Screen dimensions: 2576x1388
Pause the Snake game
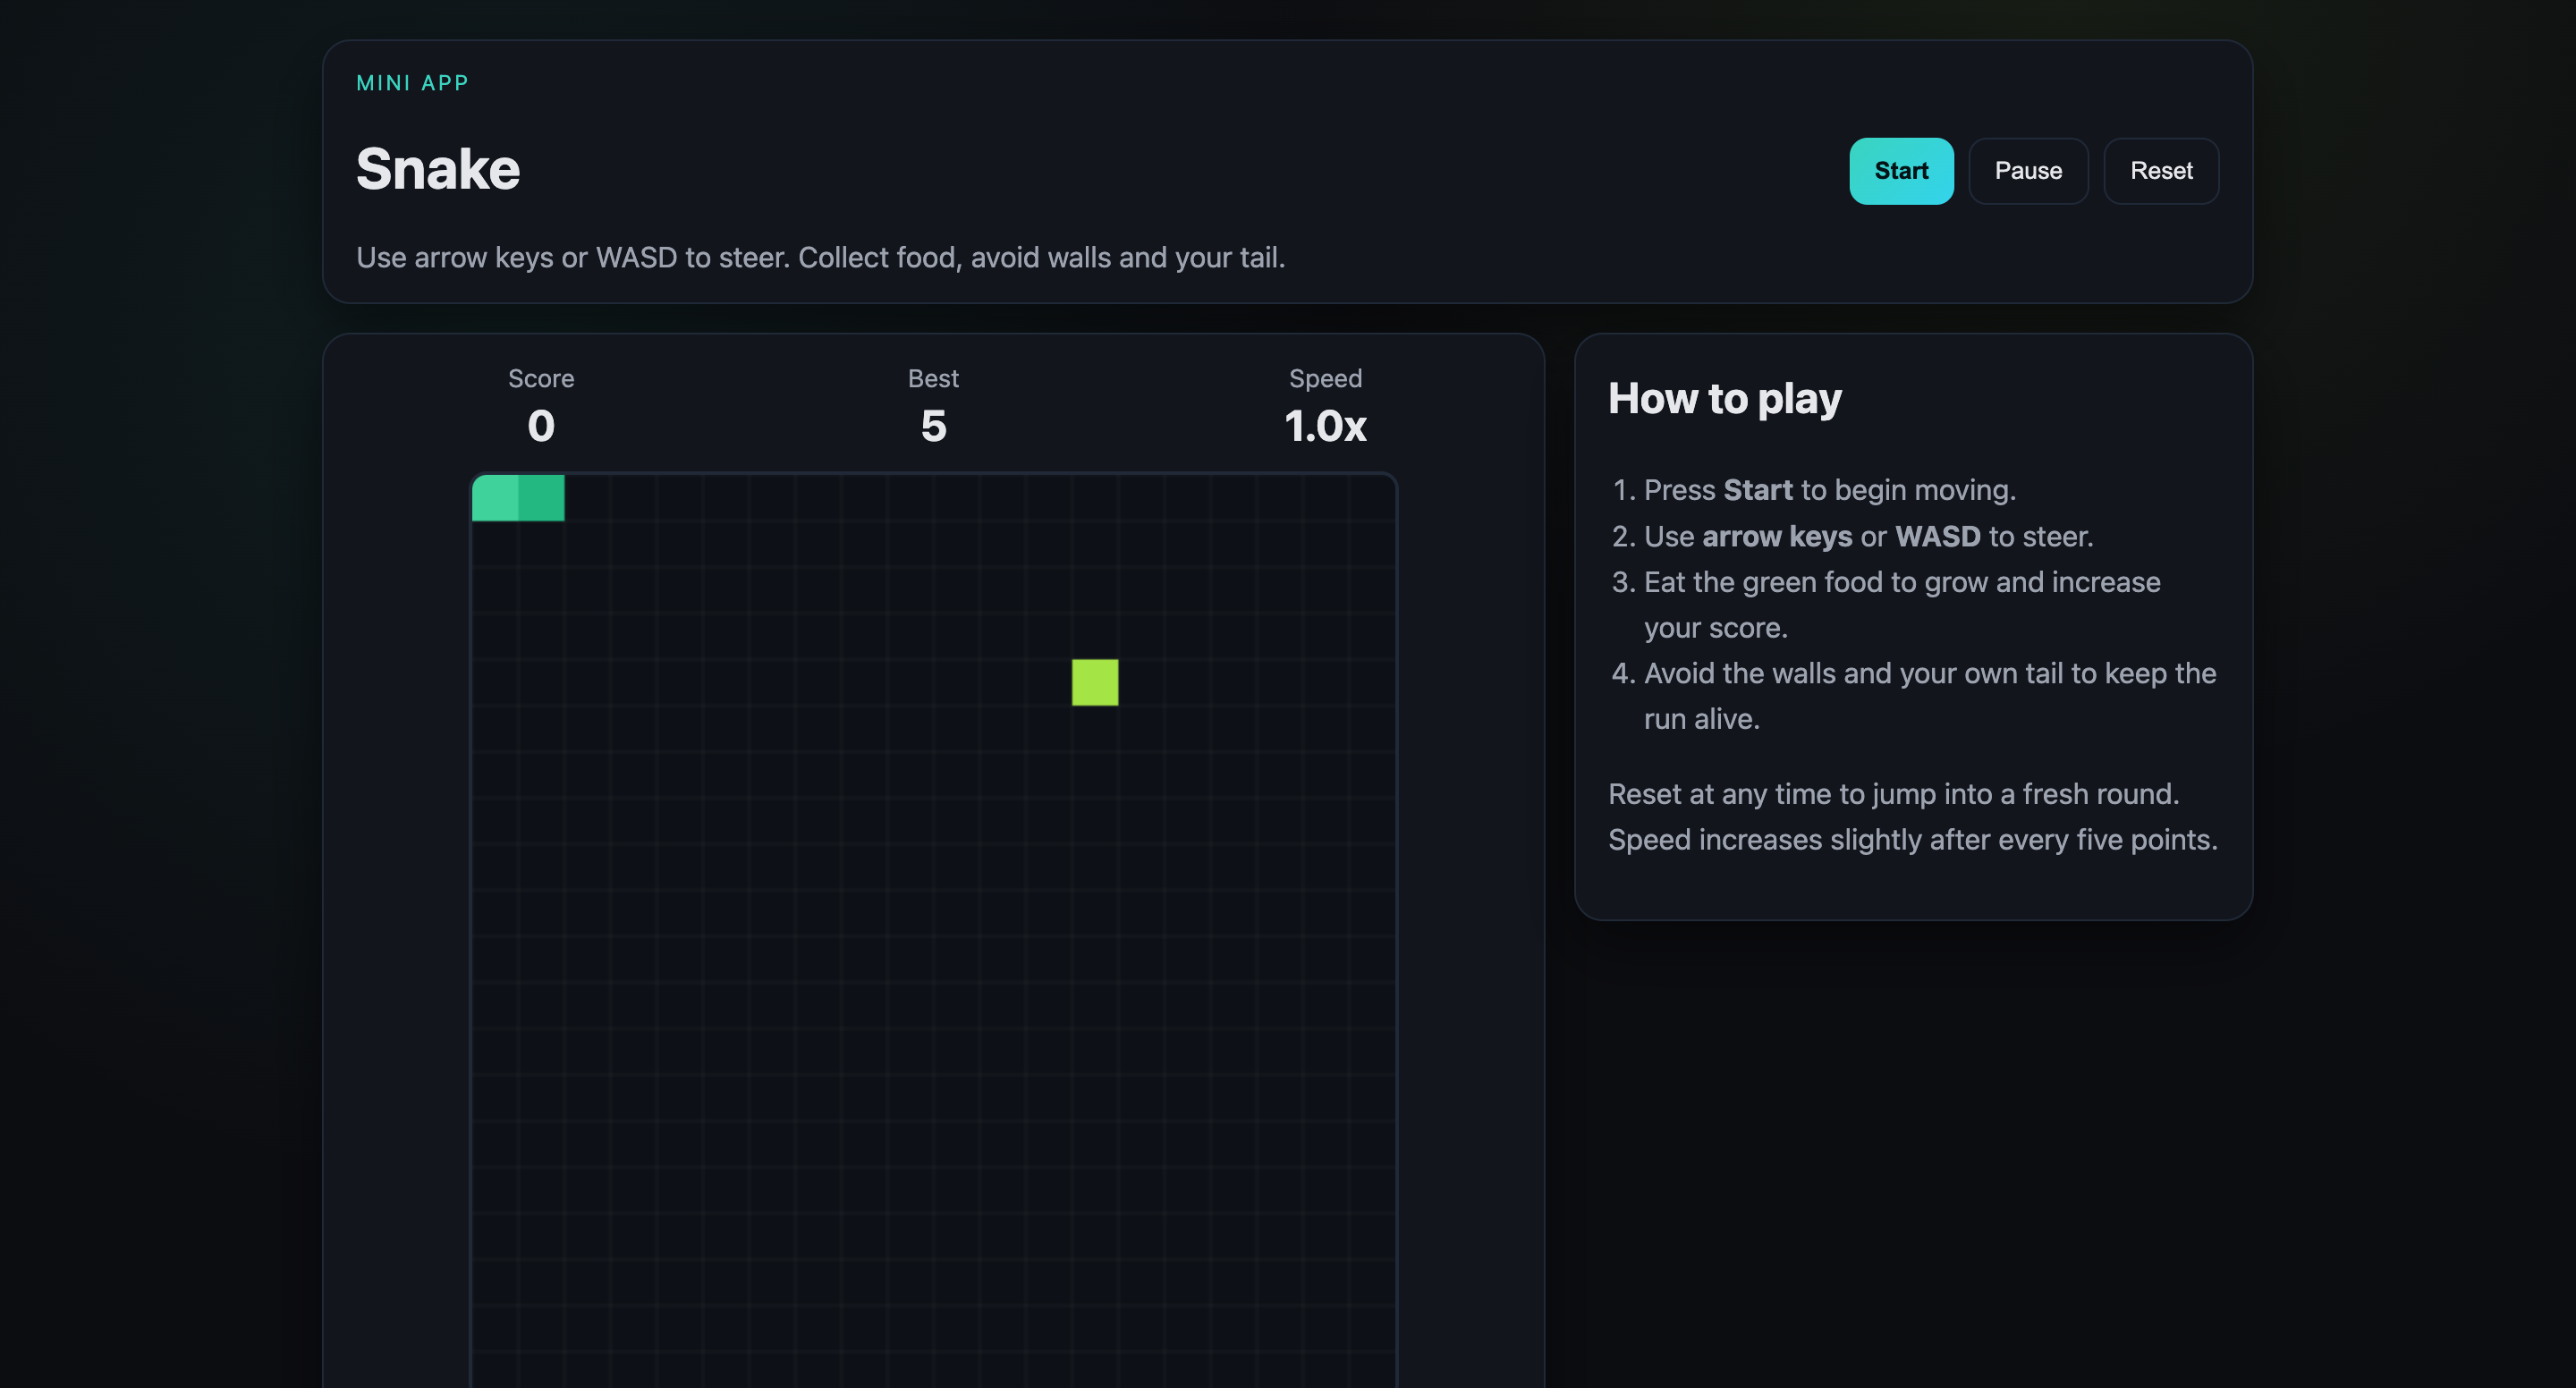point(2028,171)
